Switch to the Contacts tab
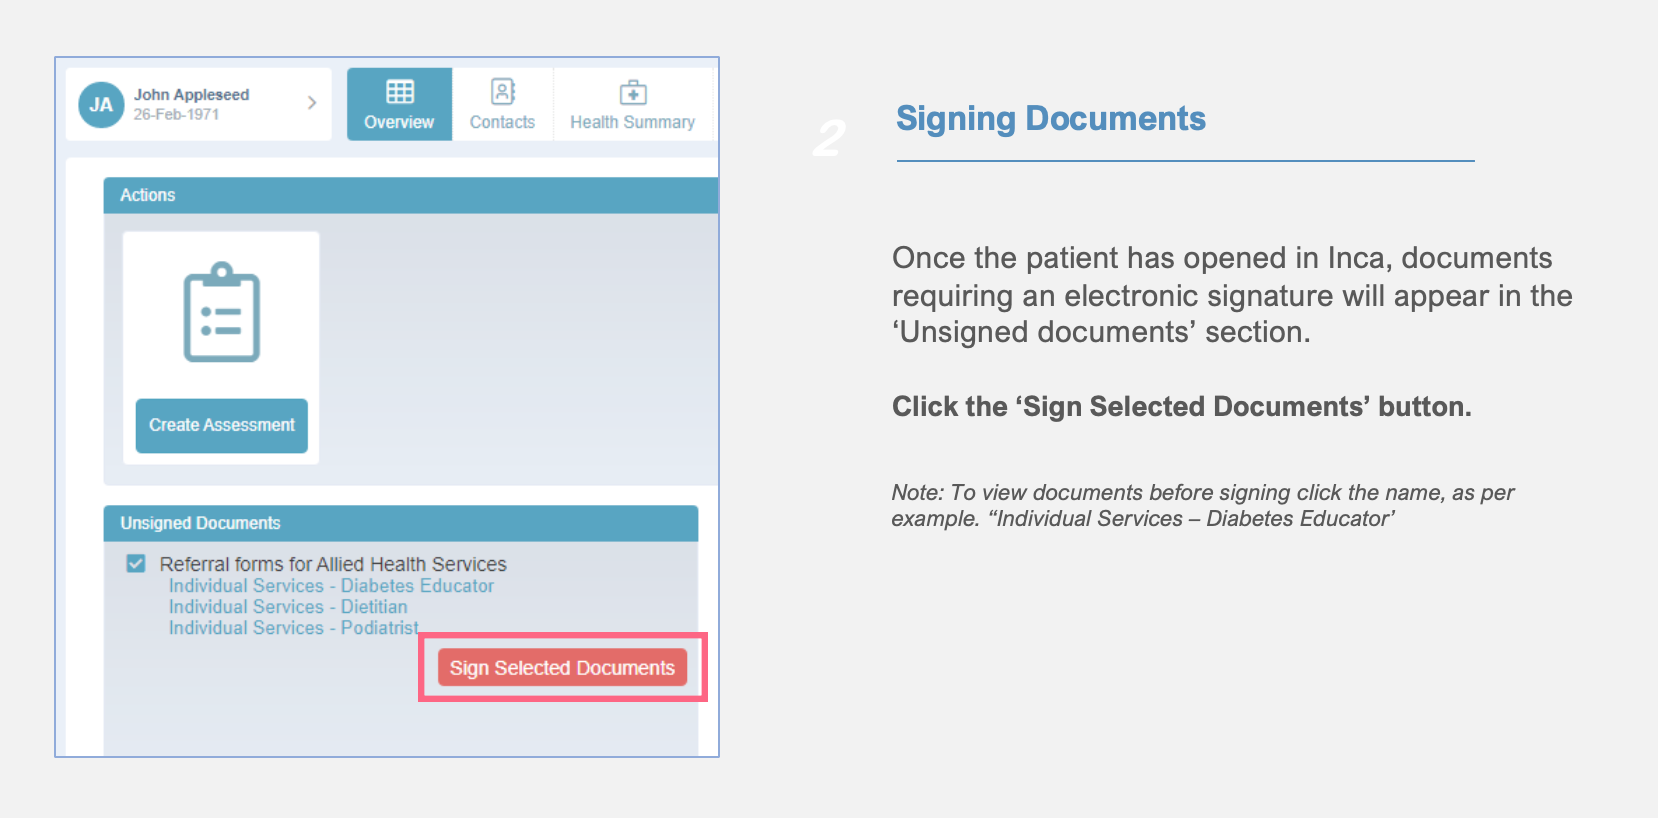 click(x=502, y=104)
